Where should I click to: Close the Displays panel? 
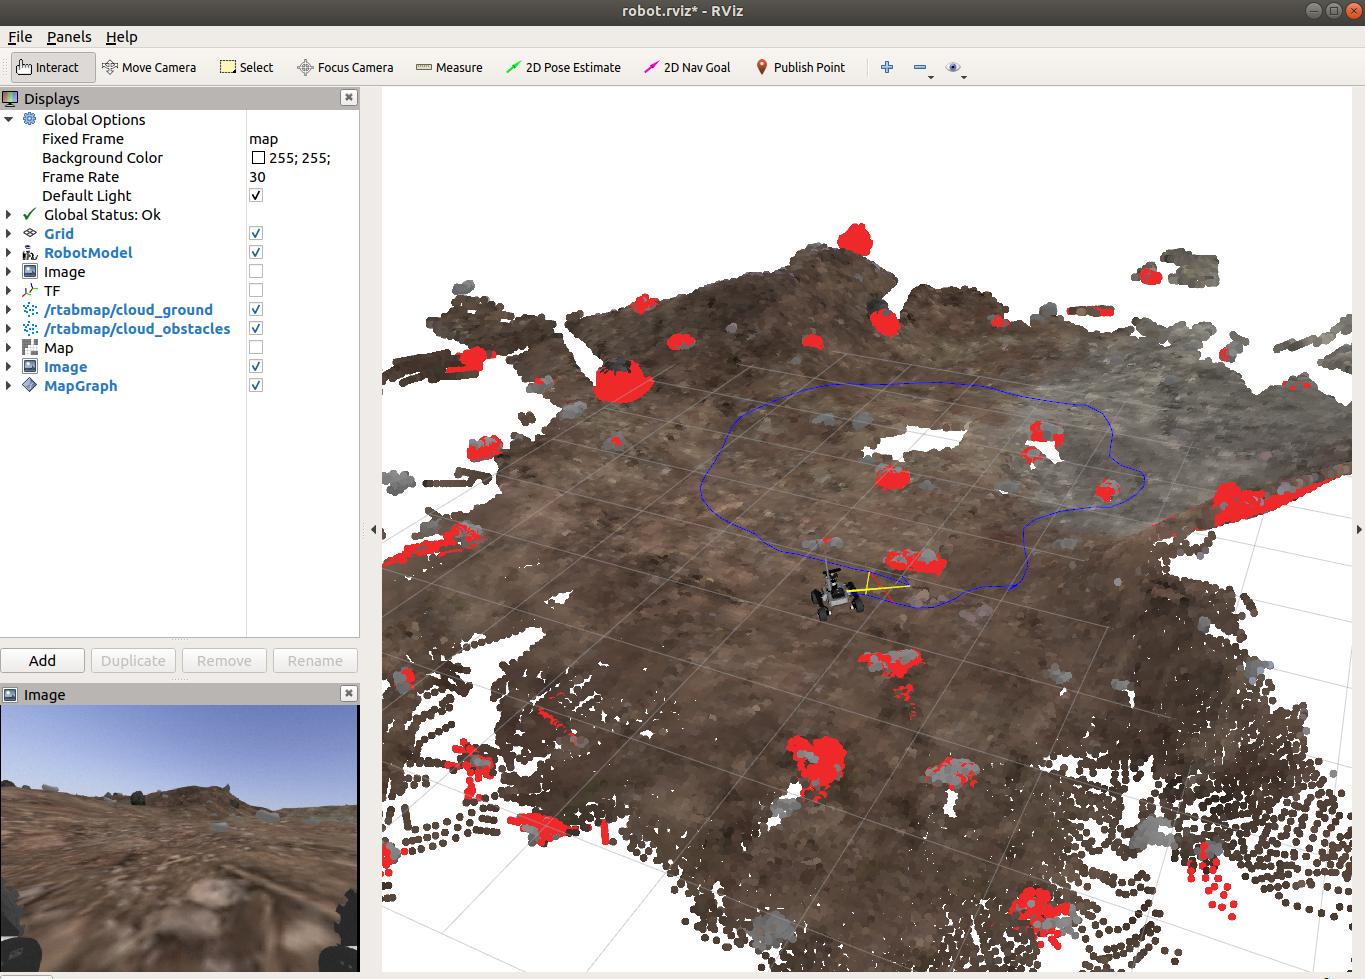click(348, 98)
